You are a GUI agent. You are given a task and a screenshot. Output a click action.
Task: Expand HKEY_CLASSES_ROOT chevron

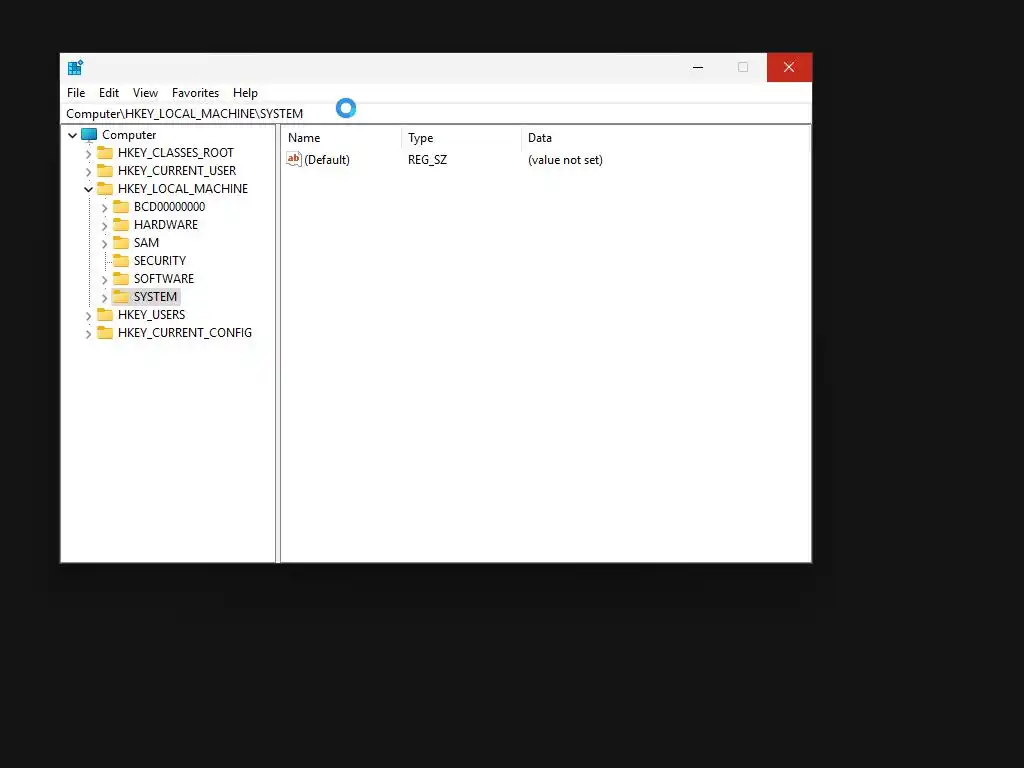pos(89,154)
